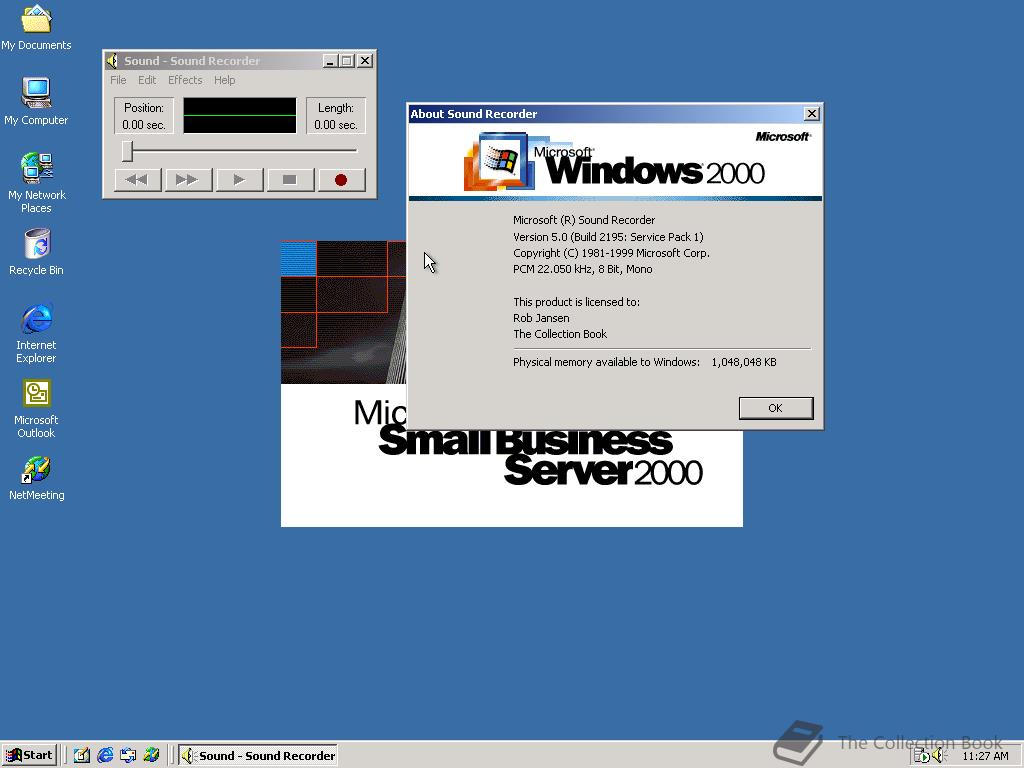1024x768 pixels.
Task: Open Help menu in Sound Recorder
Action: (224, 80)
